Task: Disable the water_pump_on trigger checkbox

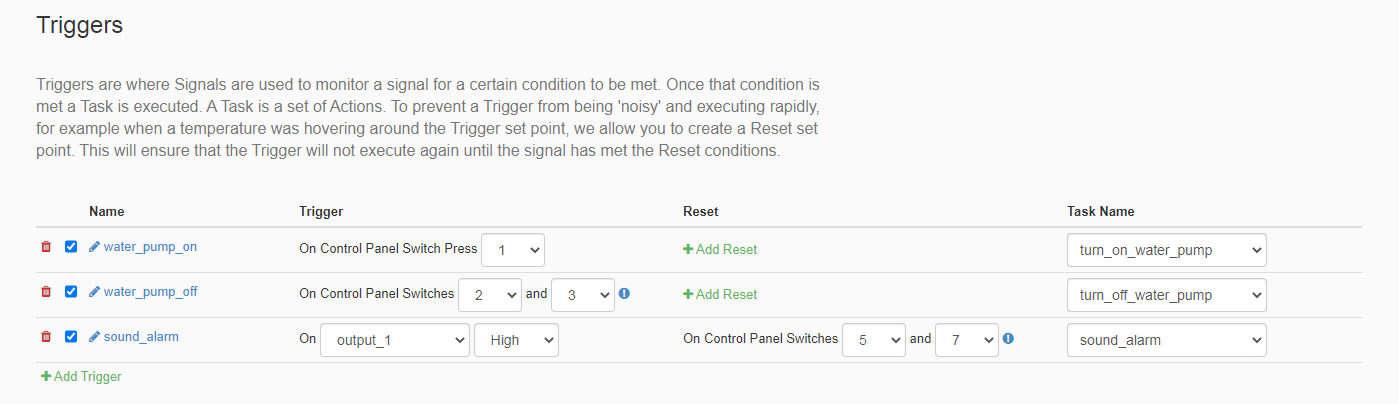Action: point(71,246)
